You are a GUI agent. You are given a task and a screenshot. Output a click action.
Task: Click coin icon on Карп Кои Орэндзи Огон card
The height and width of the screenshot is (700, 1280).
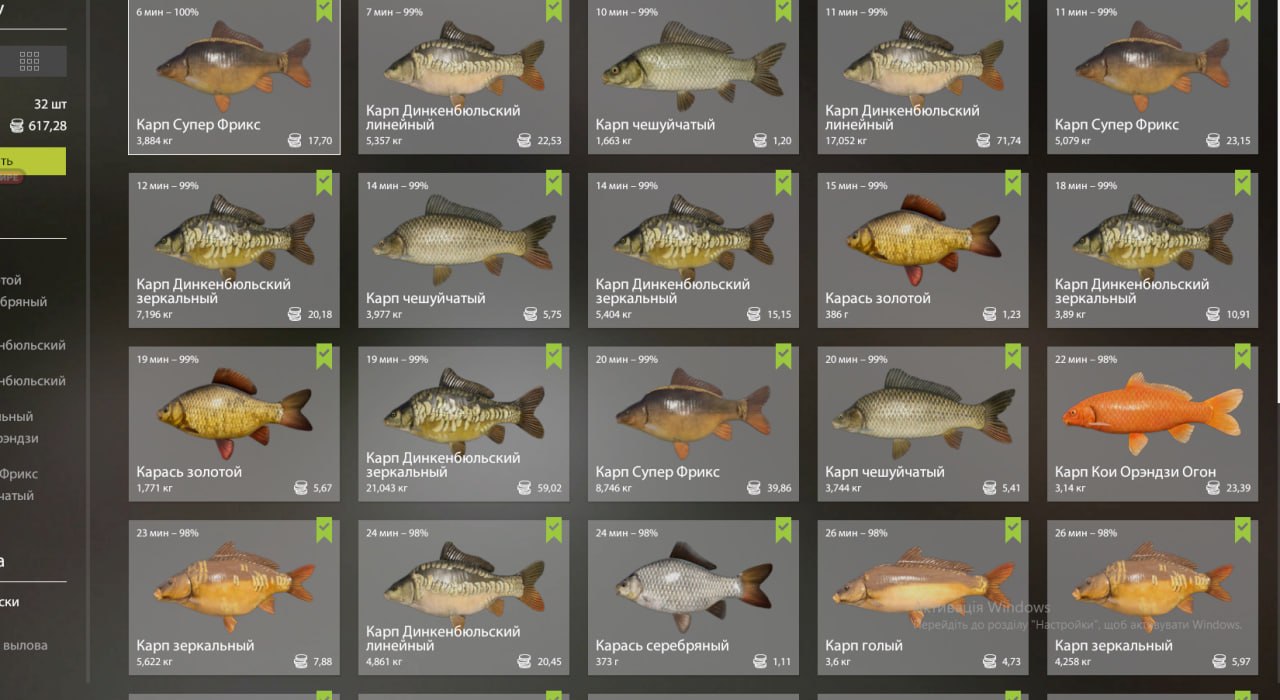[x=1213, y=488]
